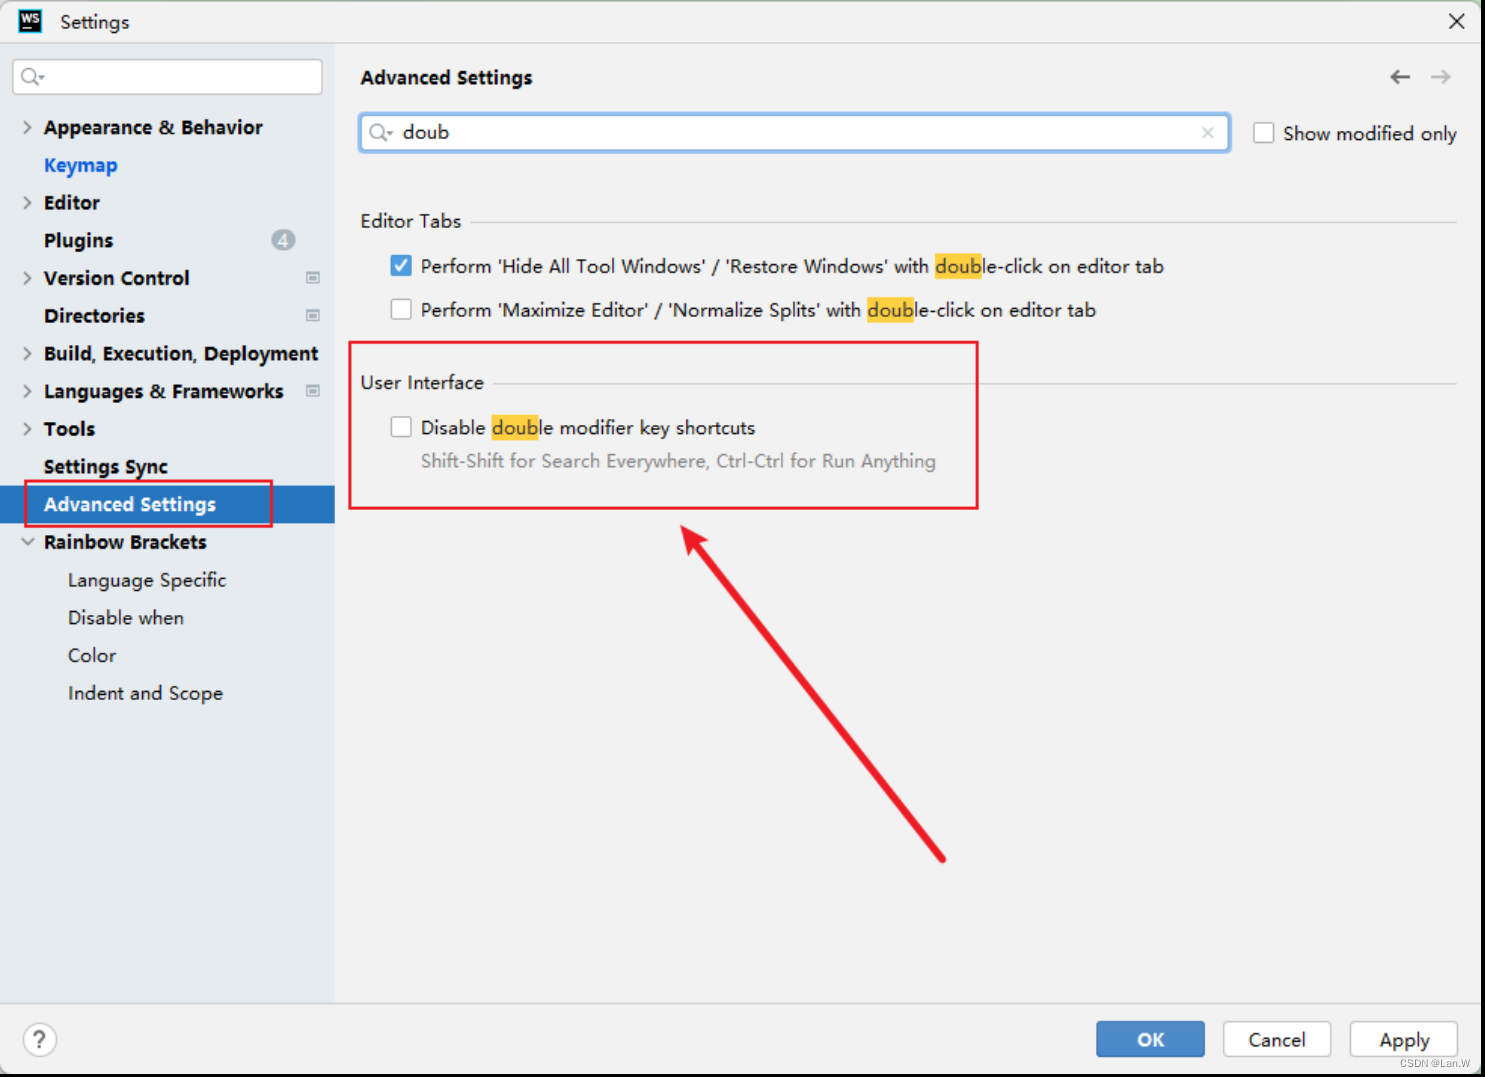
Task: Click the back arrow in Advanced Settings
Action: pyautogui.click(x=1400, y=77)
